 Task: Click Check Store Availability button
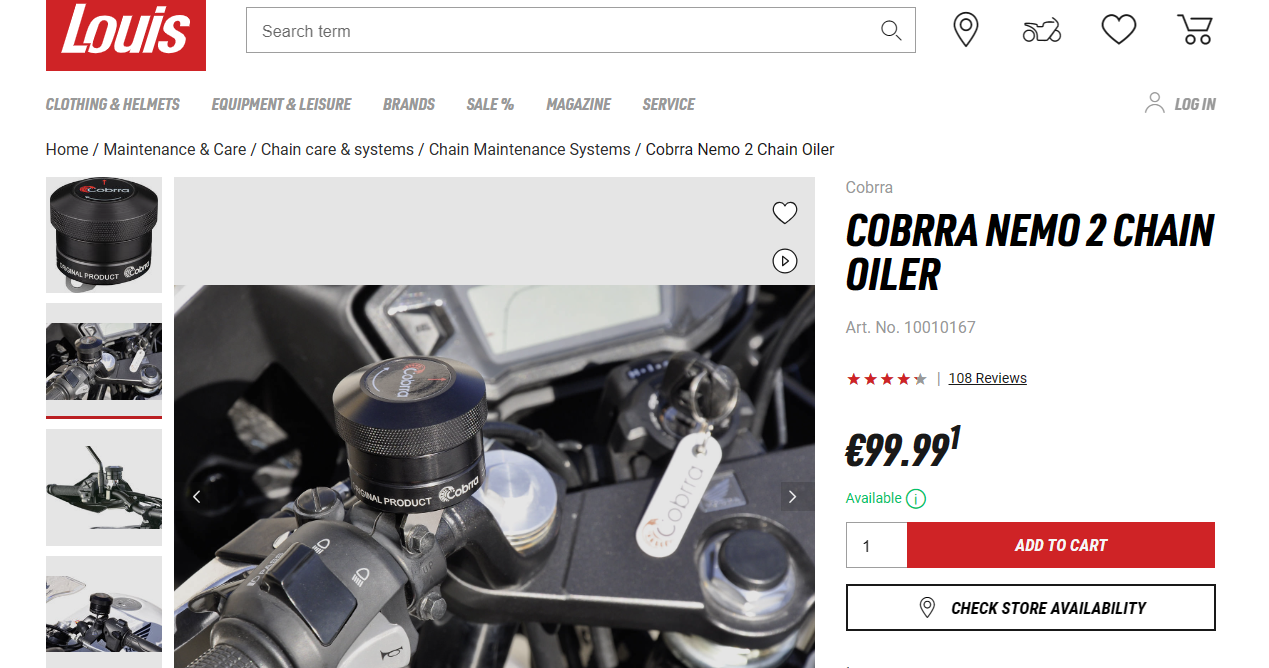[x=1031, y=608]
